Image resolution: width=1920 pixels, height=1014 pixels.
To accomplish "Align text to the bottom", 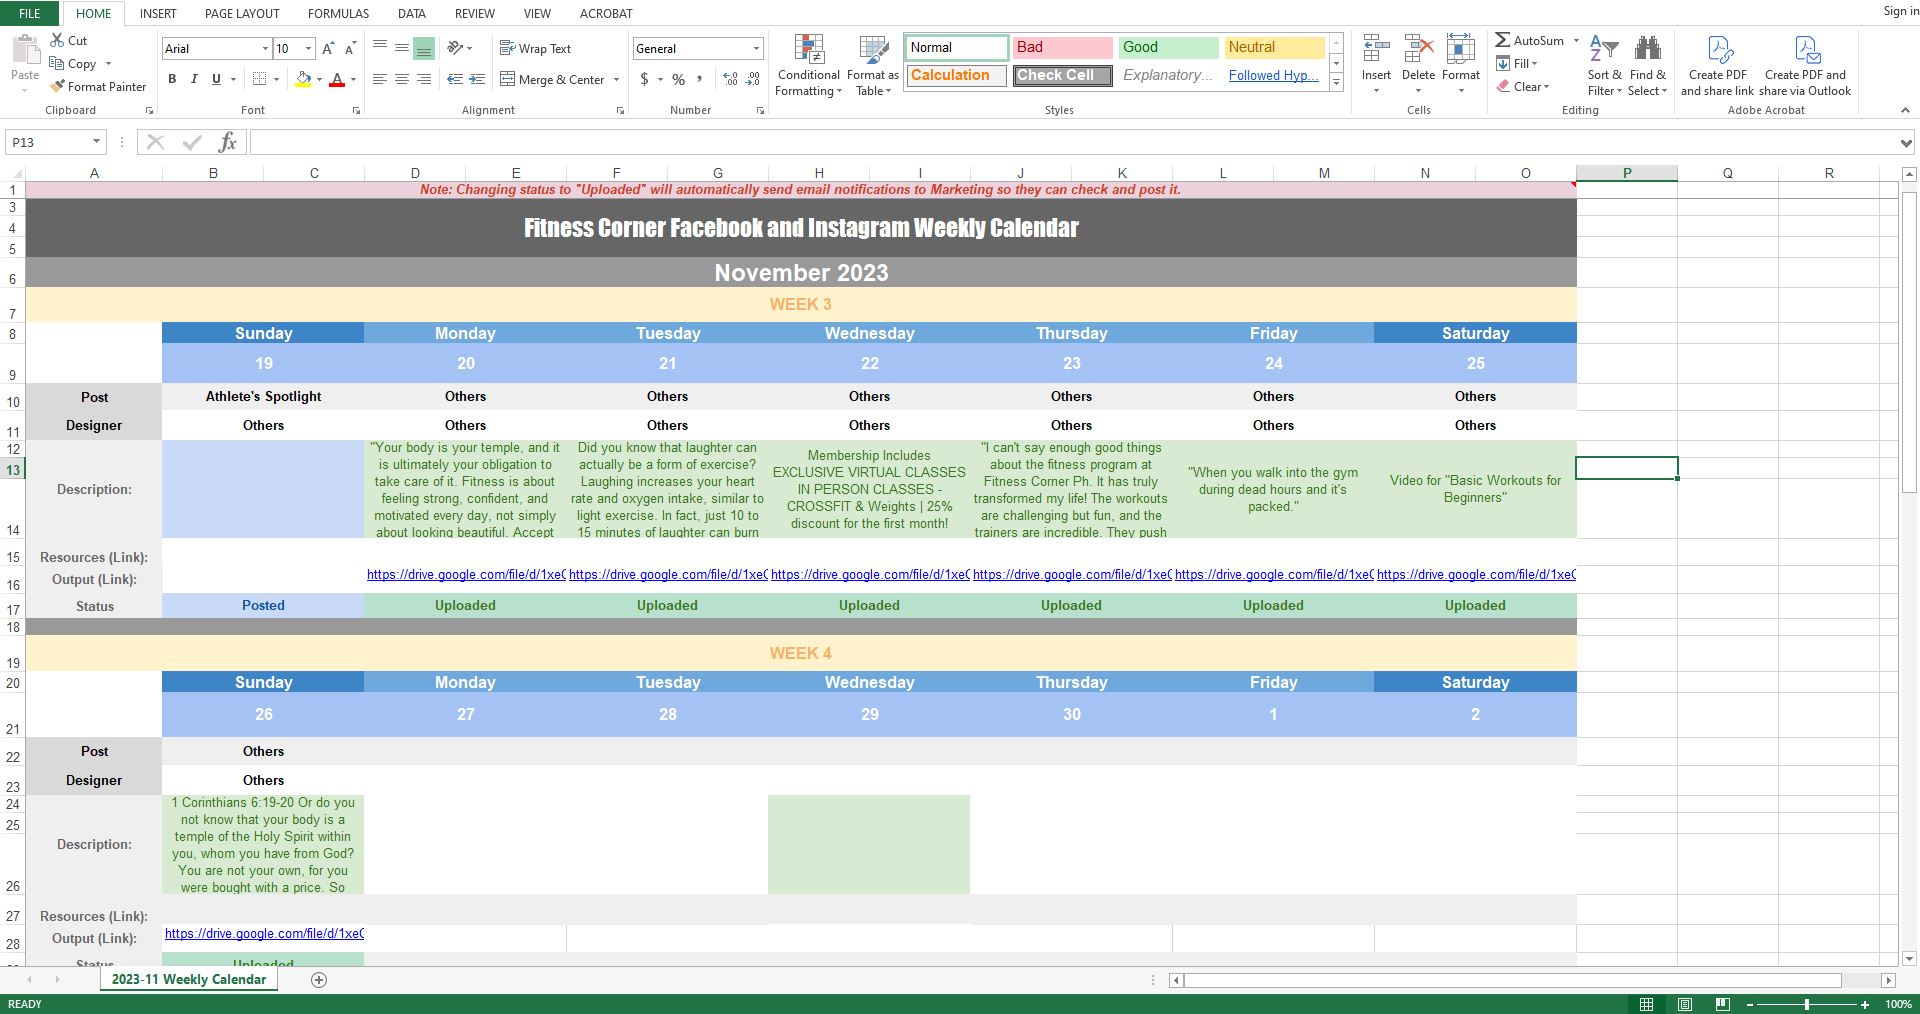I will 424,48.
